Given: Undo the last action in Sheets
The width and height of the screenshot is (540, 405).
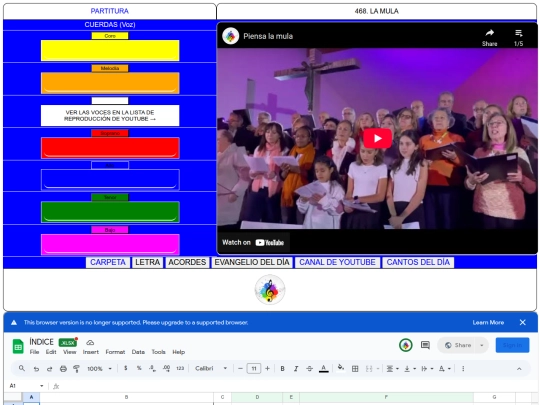Looking at the screenshot, I should 36,369.
